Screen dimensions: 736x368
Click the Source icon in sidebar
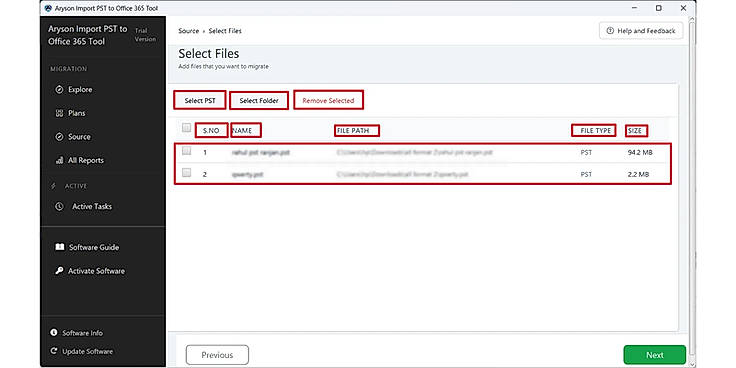pos(59,137)
